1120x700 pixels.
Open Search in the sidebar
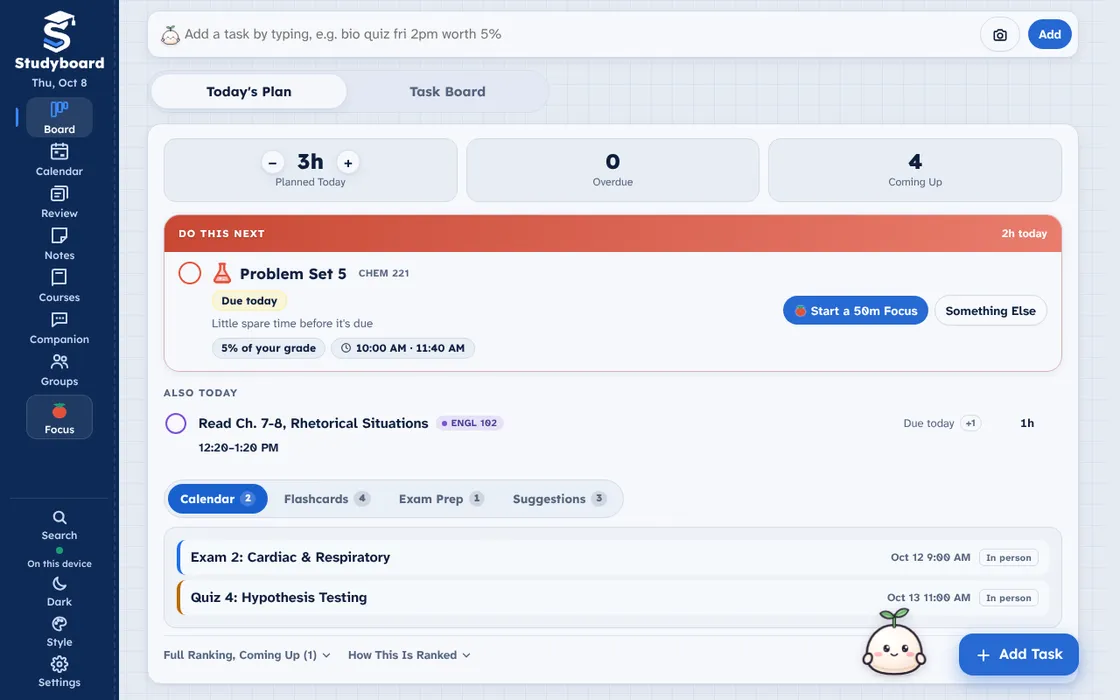[x=59, y=525]
